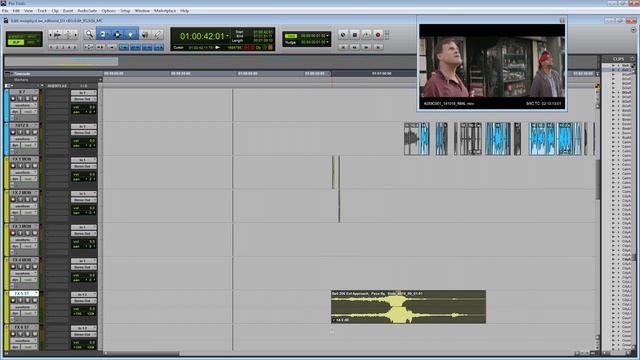
Task: Solo the FX 4 MON track
Action: pos(27,267)
